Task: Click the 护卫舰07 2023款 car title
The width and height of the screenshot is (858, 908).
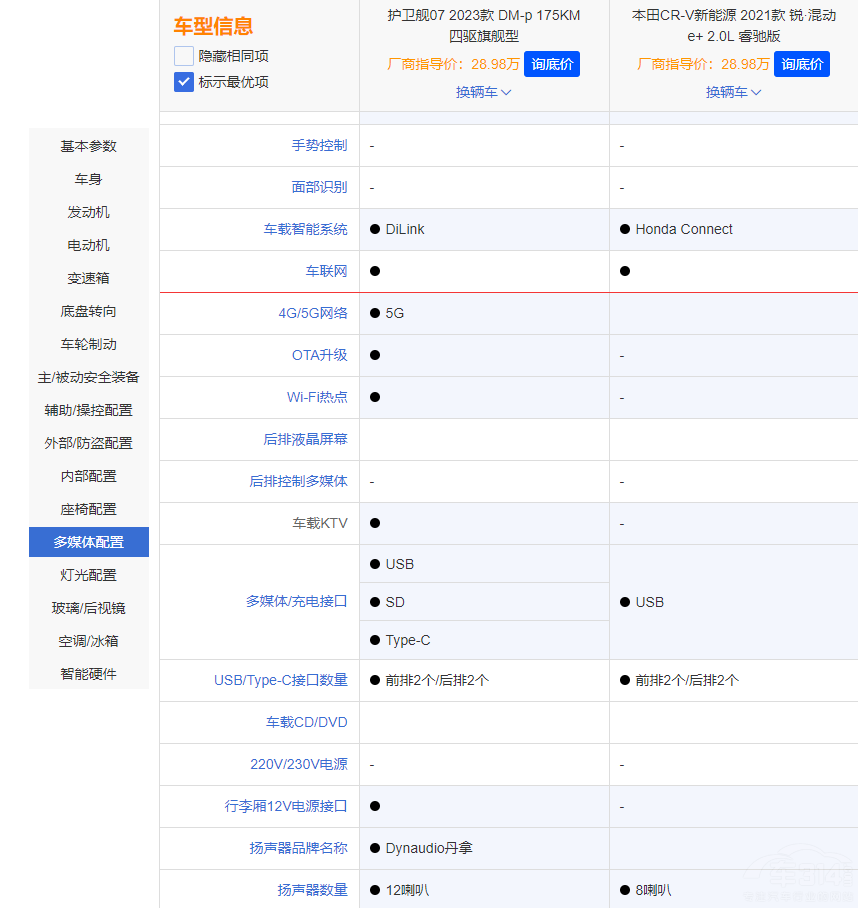Action: (x=484, y=25)
